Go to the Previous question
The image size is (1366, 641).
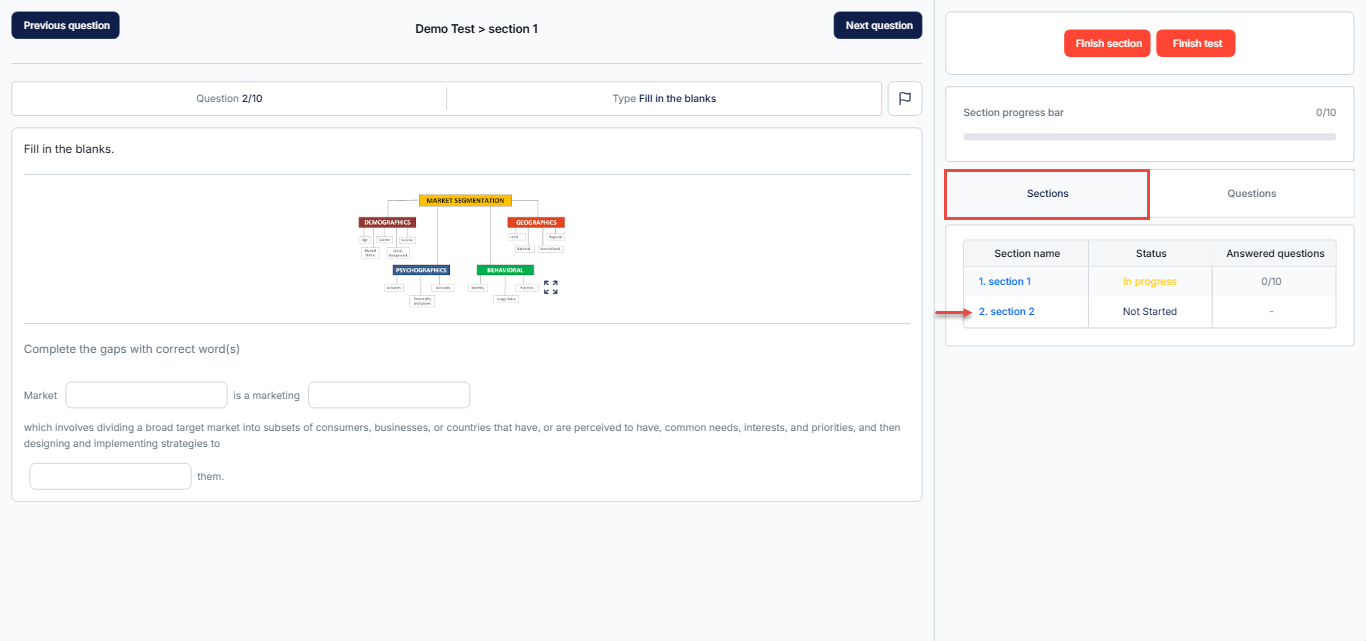[x=66, y=26]
